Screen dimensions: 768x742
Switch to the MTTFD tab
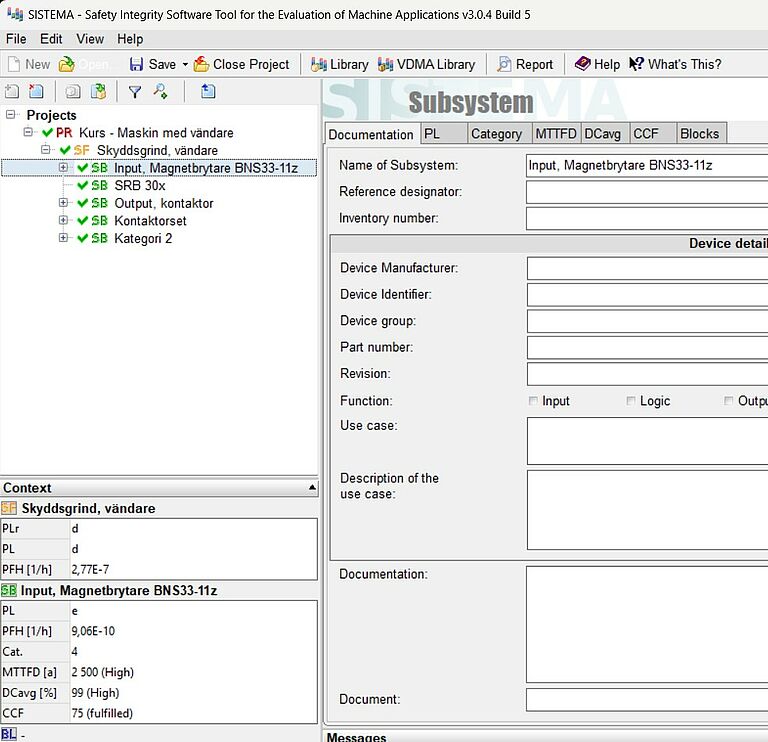(555, 134)
